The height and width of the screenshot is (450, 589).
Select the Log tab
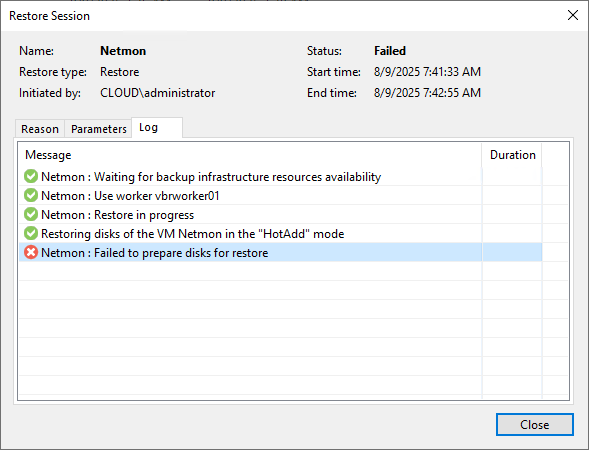[157, 128]
